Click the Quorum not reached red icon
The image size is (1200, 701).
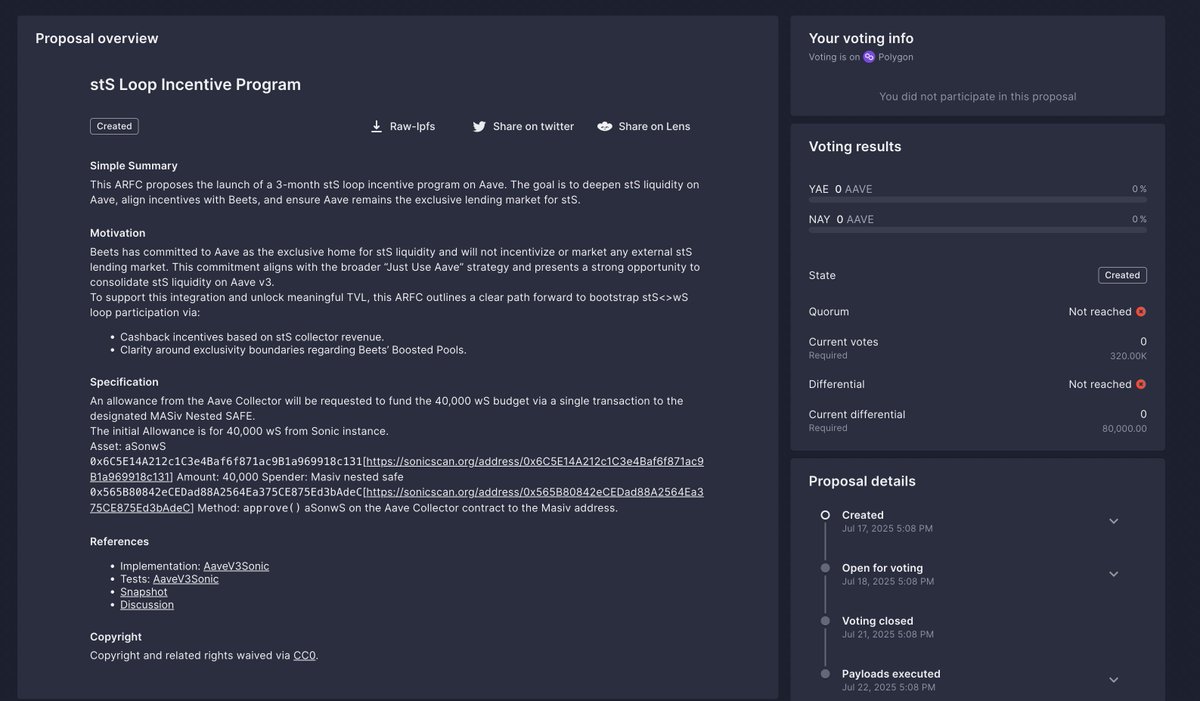[x=1141, y=312]
